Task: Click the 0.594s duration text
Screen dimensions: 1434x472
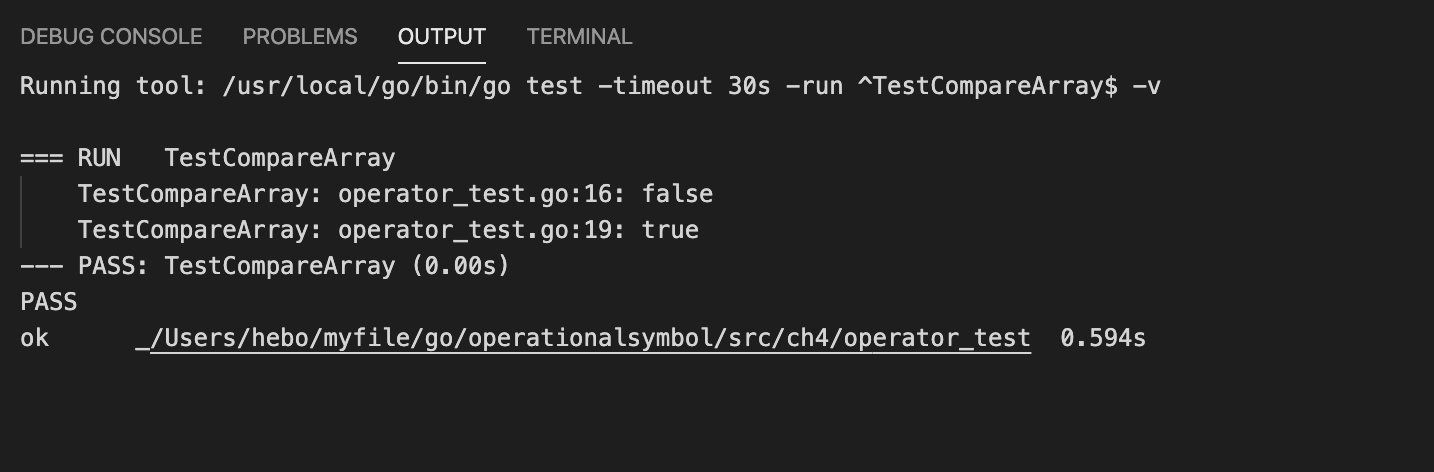Action: click(1103, 338)
